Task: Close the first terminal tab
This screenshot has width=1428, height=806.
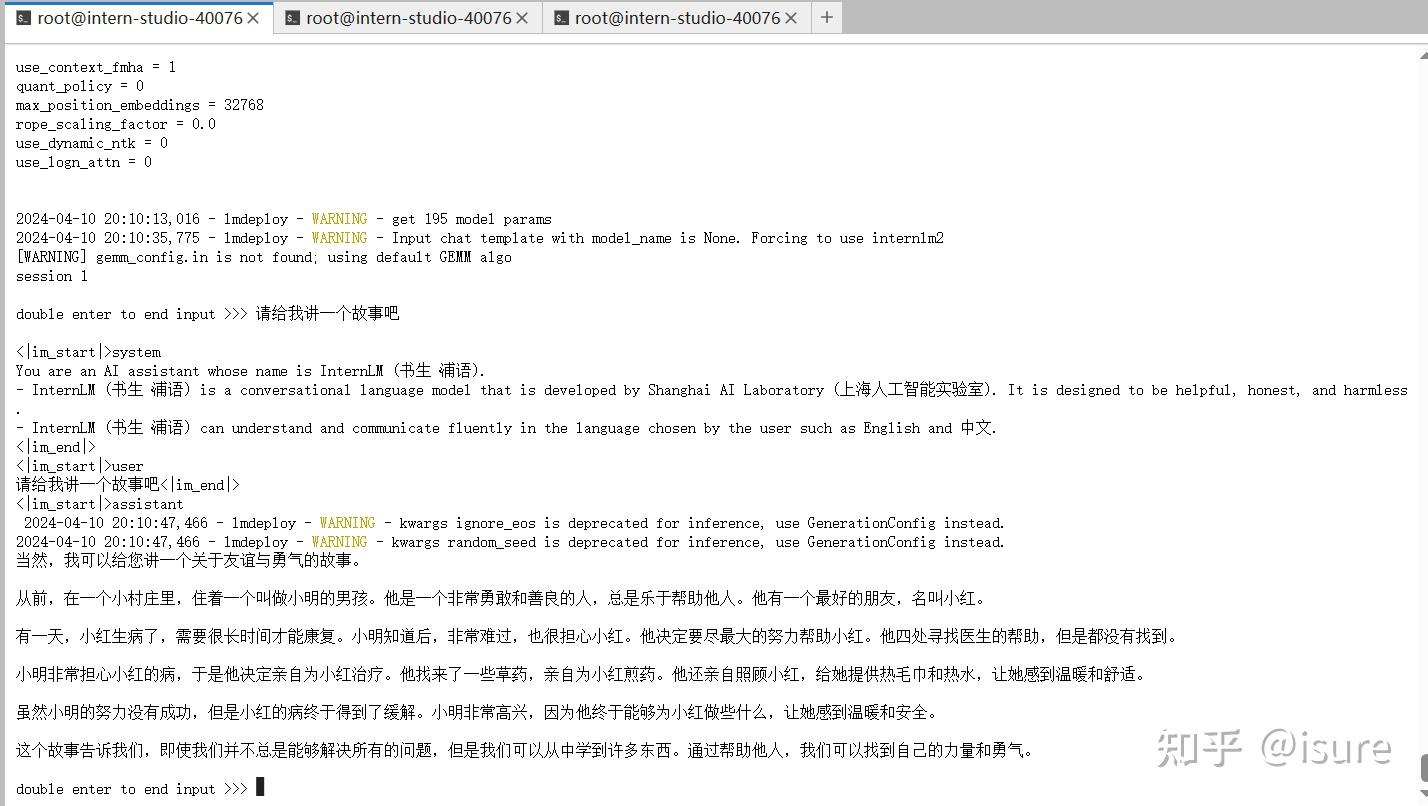Action: [x=254, y=17]
